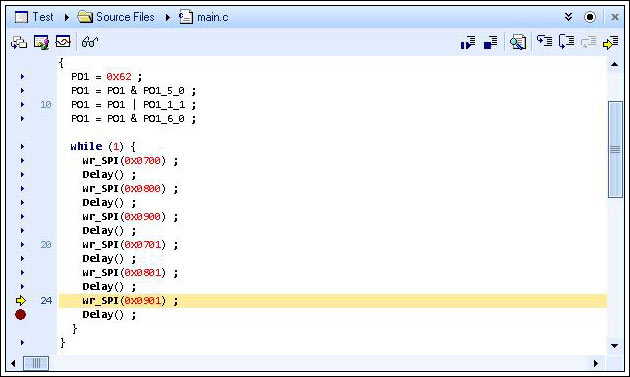Click the wr_SPI(0x0800) call
Viewport: 630px width, 377px height.
124,188
